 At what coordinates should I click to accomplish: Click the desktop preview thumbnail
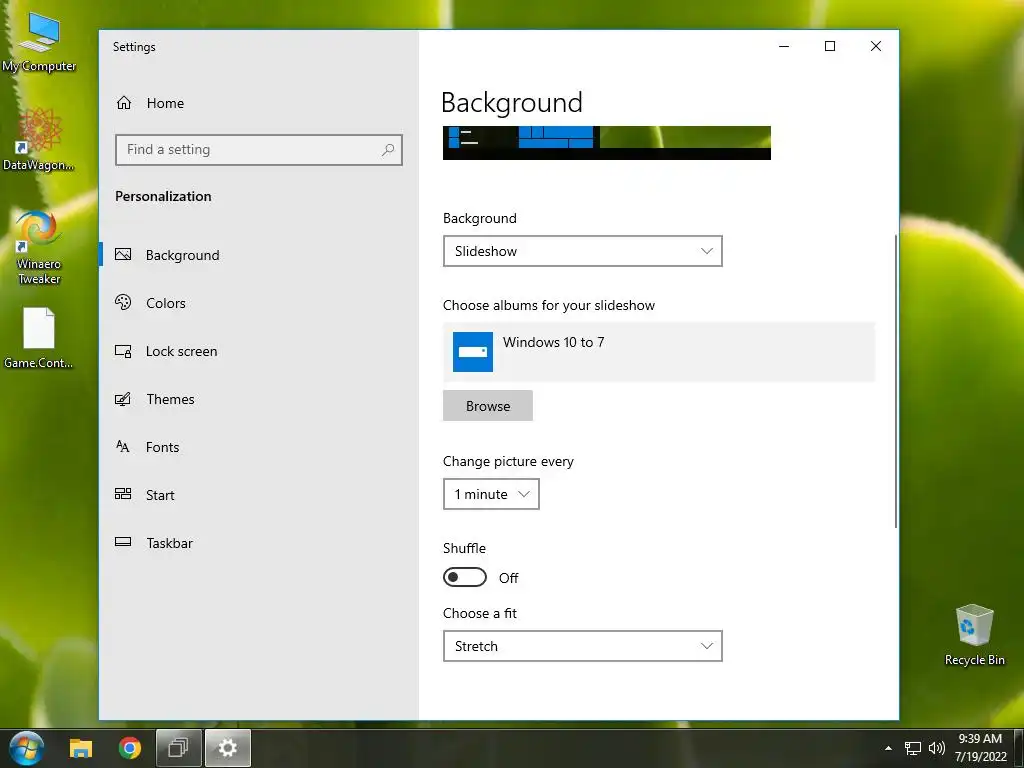607,143
